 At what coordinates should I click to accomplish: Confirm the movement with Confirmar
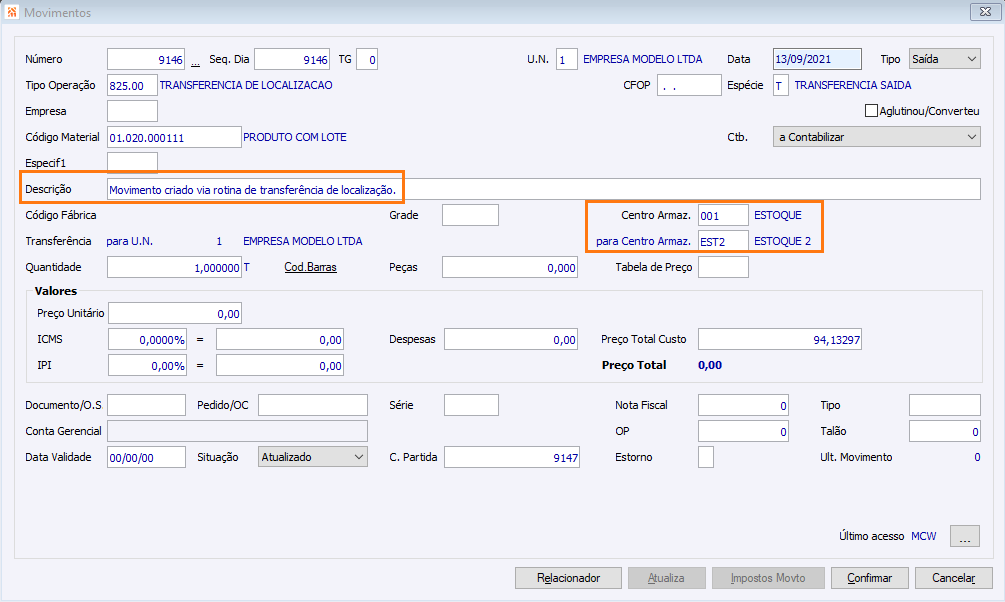coord(870,578)
